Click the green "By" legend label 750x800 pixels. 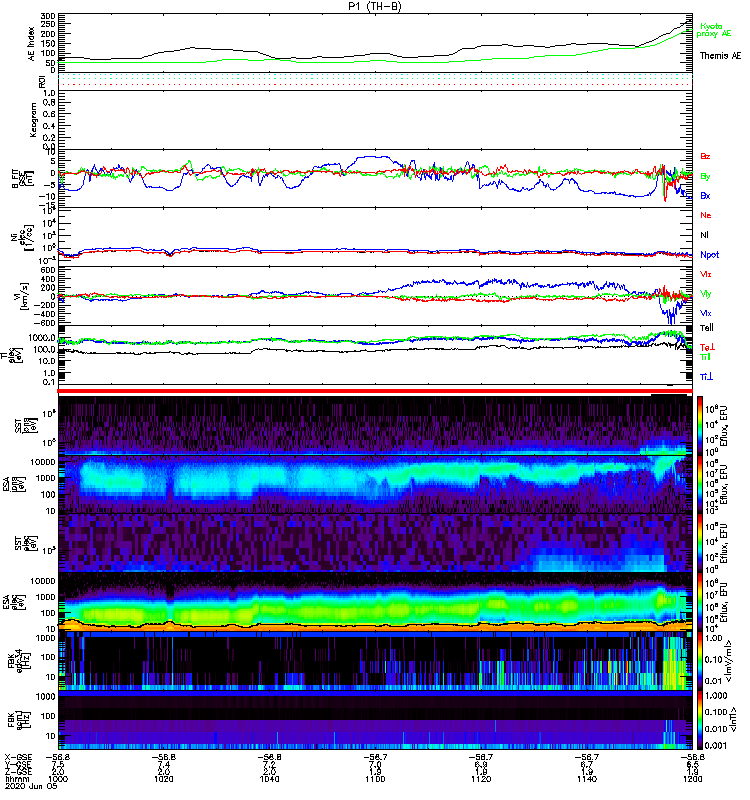click(705, 176)
